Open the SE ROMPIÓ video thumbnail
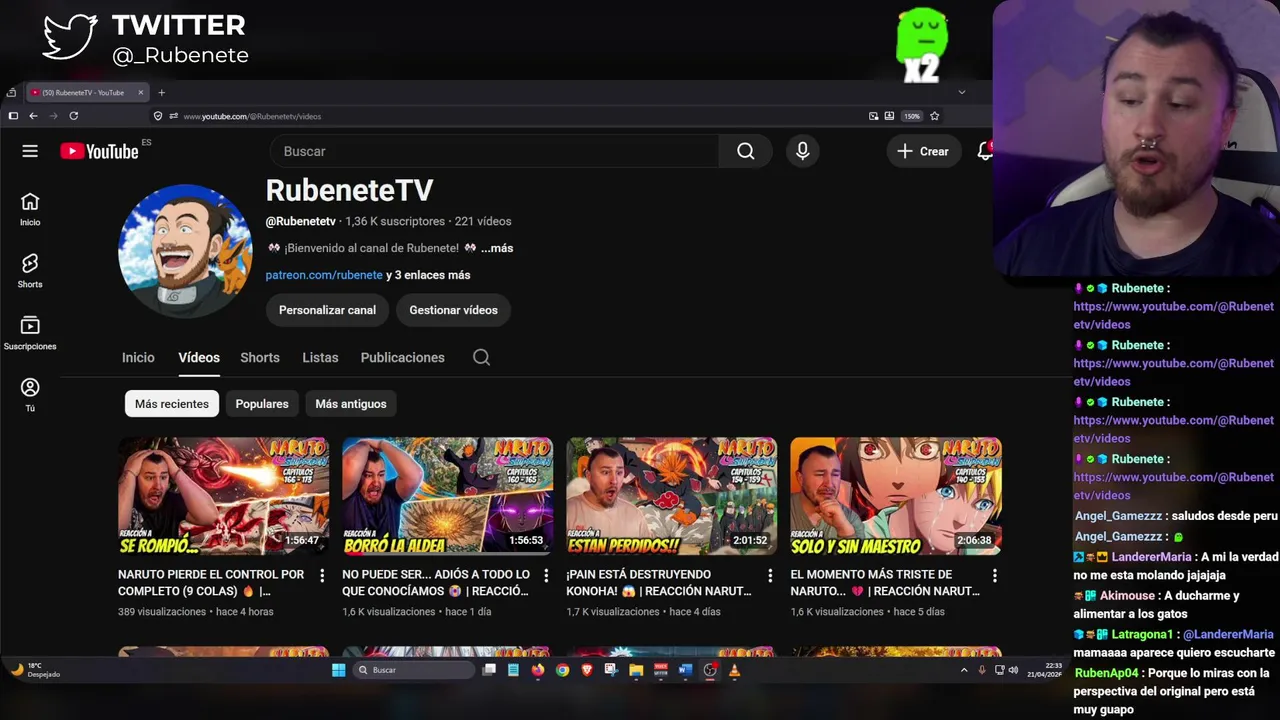The height and width of the screenshot is (720, 1280). (x=223, y=496)
